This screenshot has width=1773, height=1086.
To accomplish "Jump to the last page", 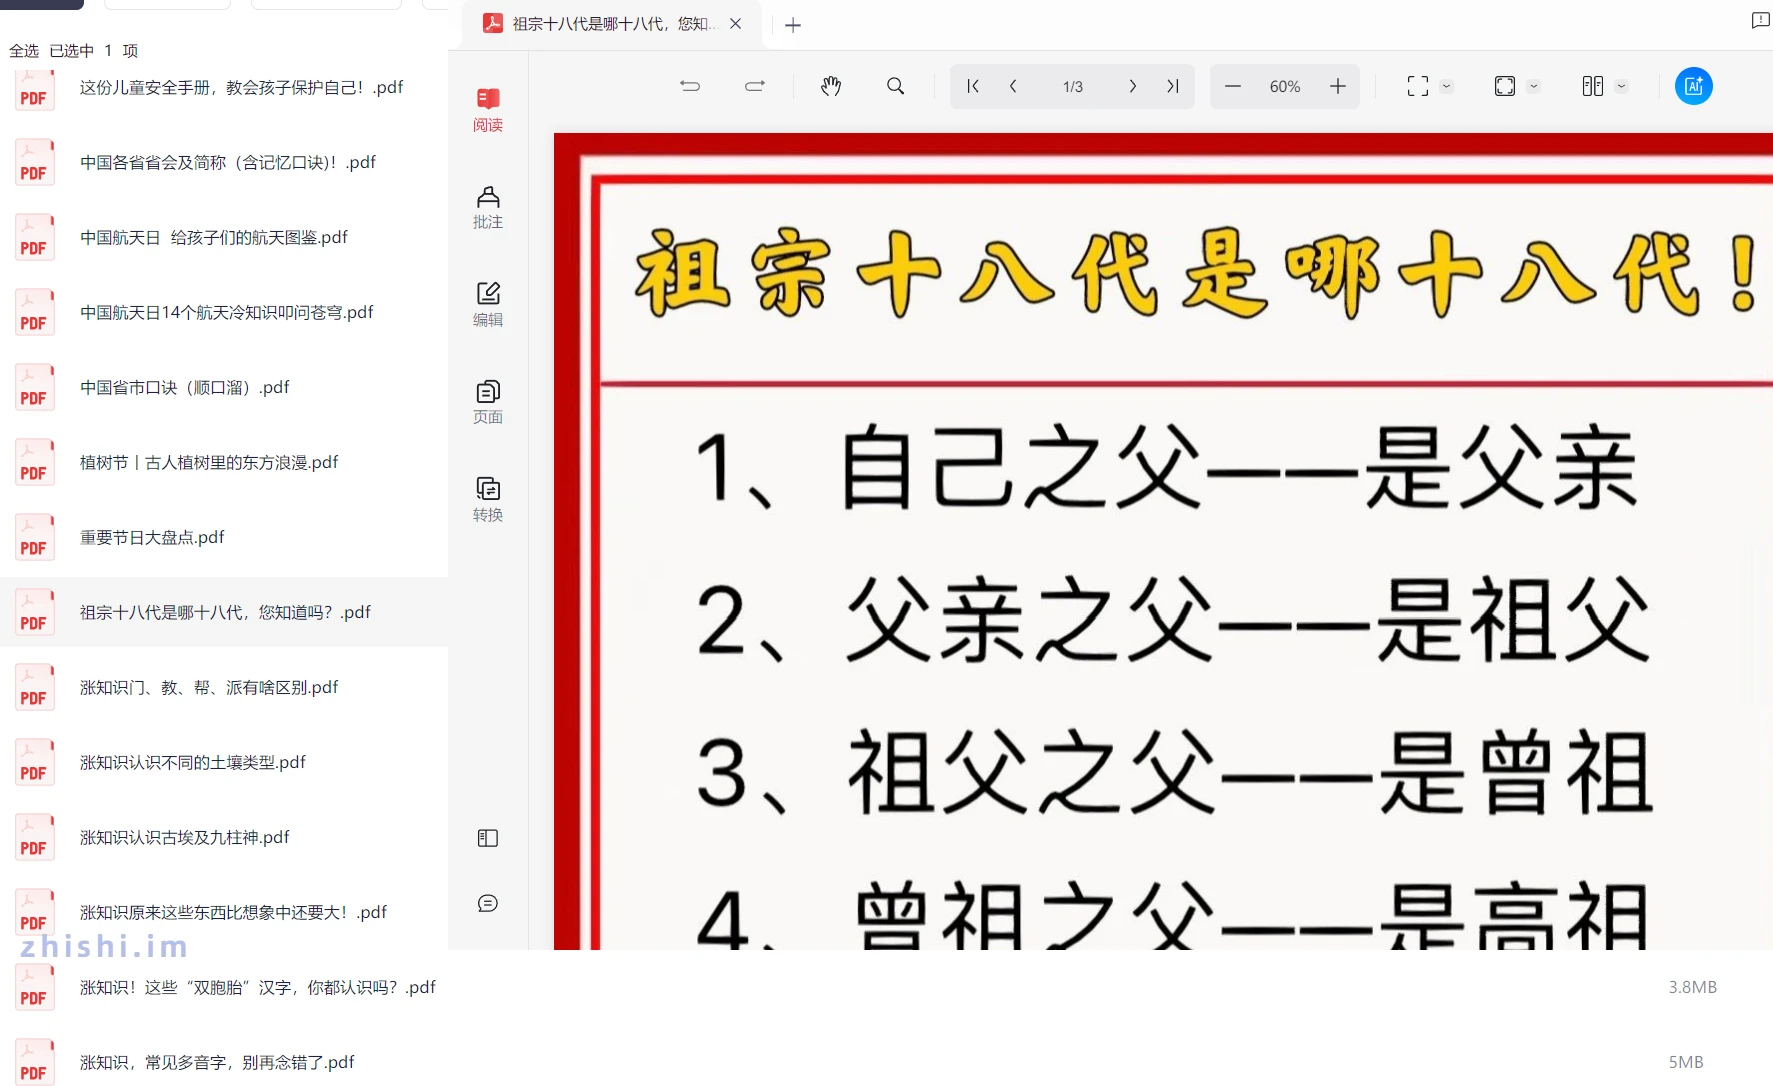I will pyautogui.click(x=1173, y=86).
